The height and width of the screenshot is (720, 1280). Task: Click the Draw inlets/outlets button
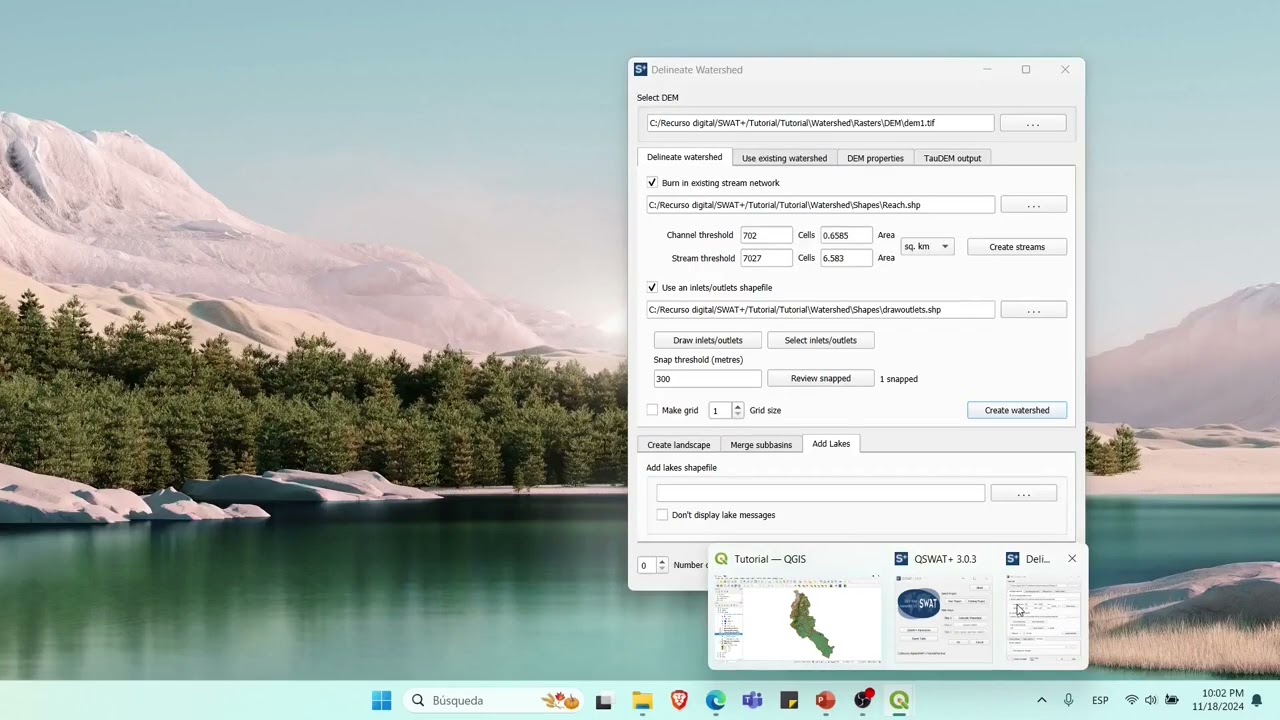click(708, 340)
